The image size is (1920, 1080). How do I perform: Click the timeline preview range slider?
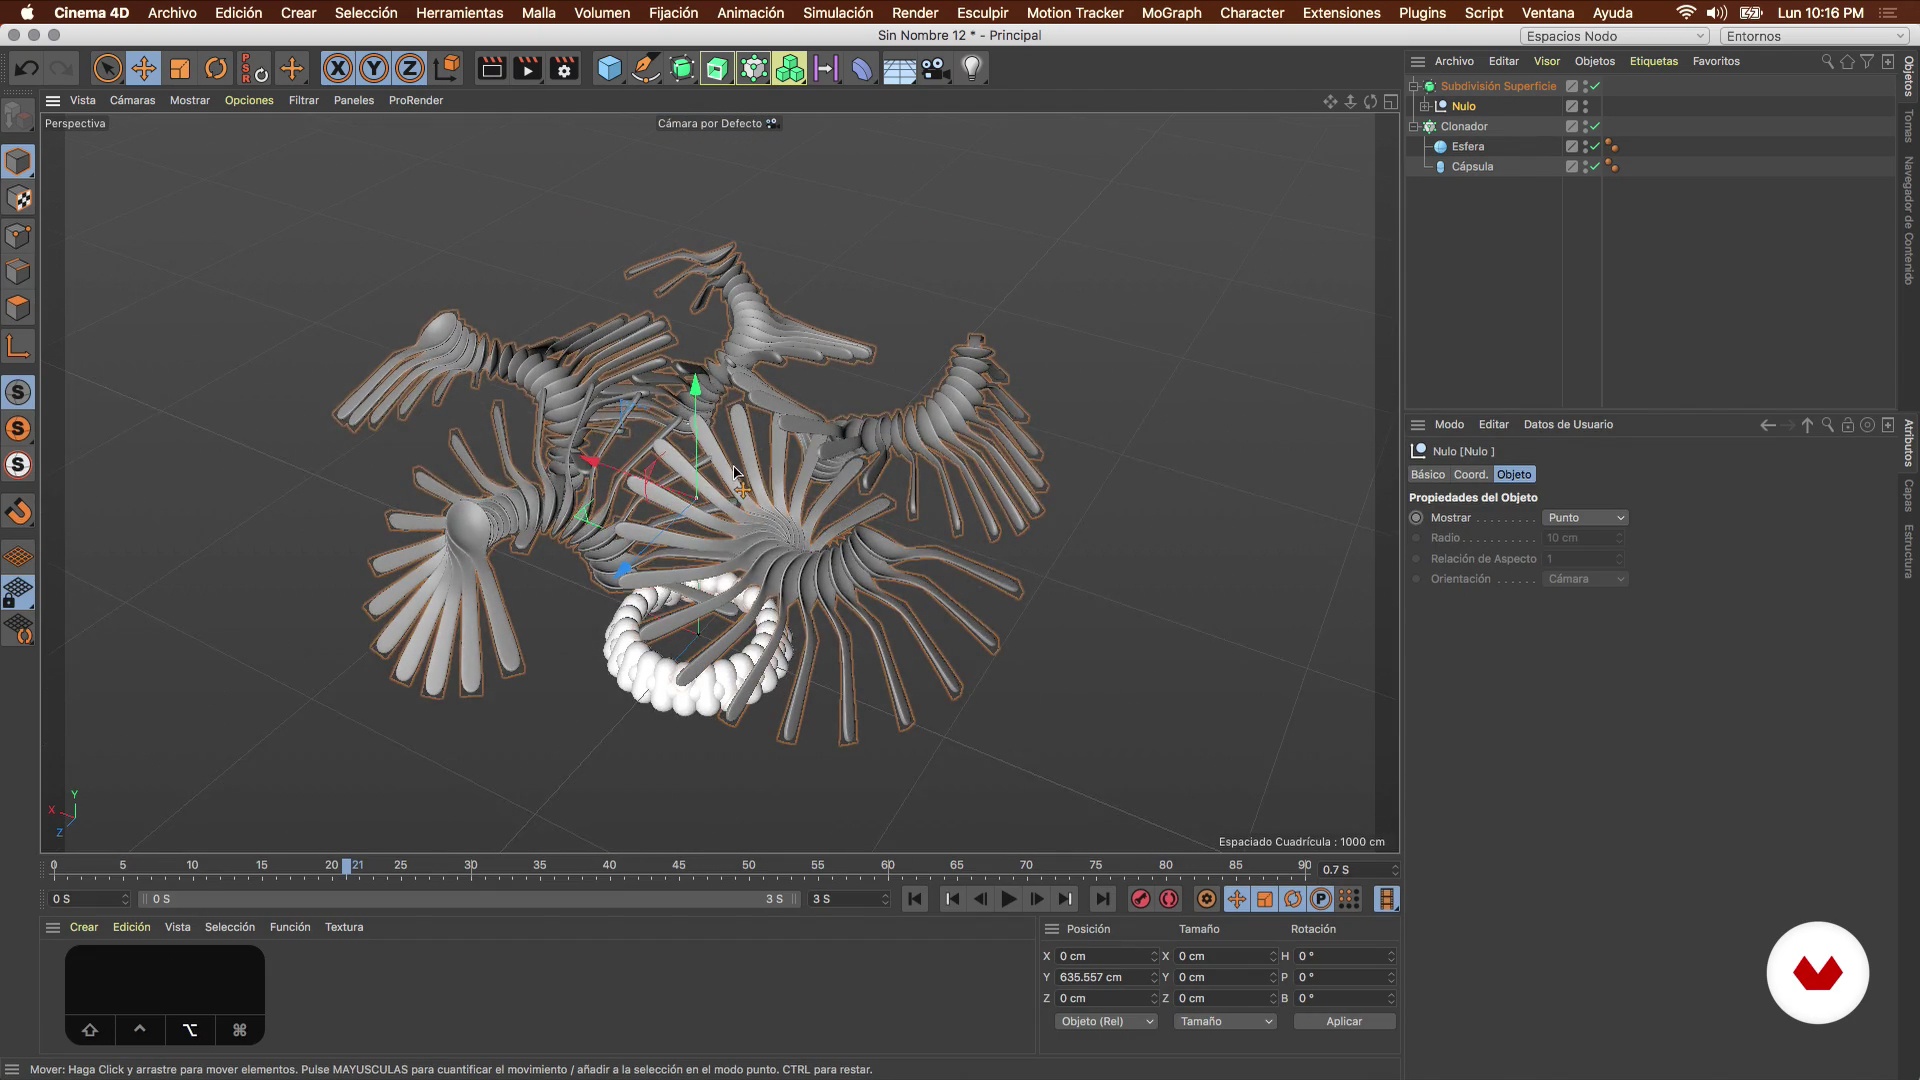pos(468,899)
